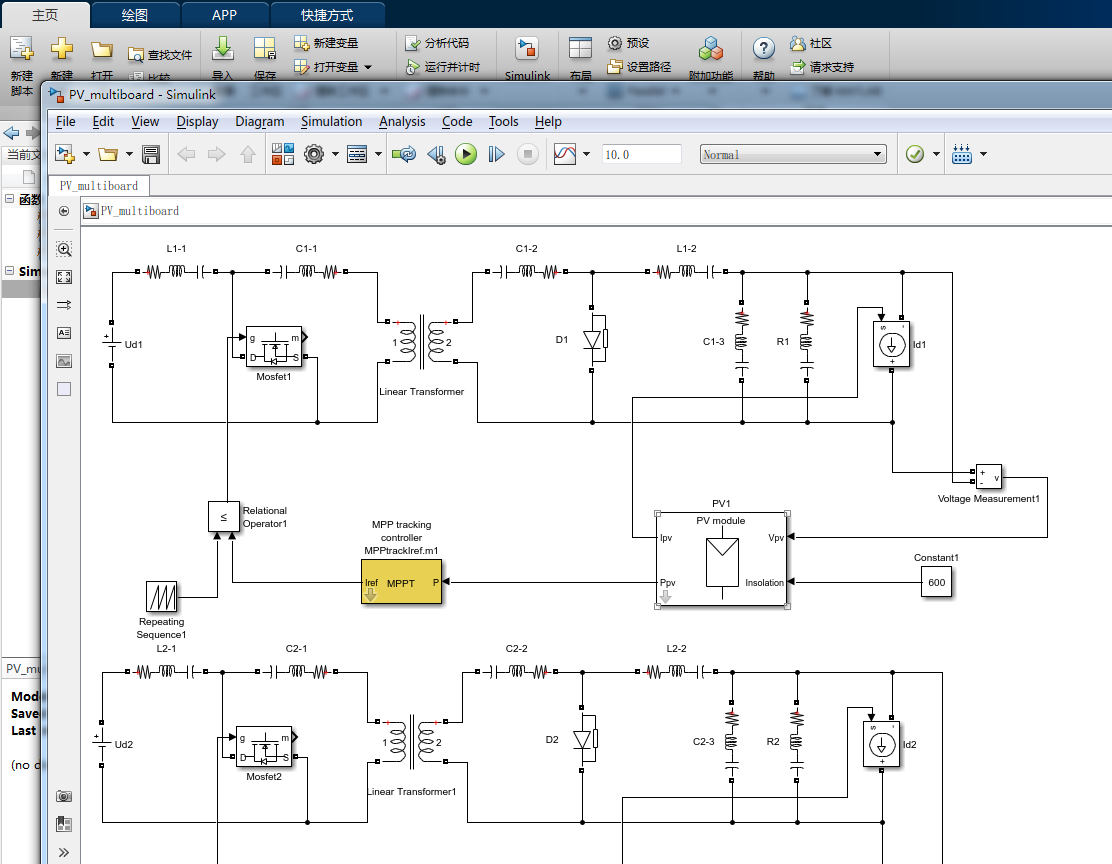This screenshot has height=864, width=1112.
Task: Click the MATLAB 设置路径 button
Action: click(x=639, y=67)
